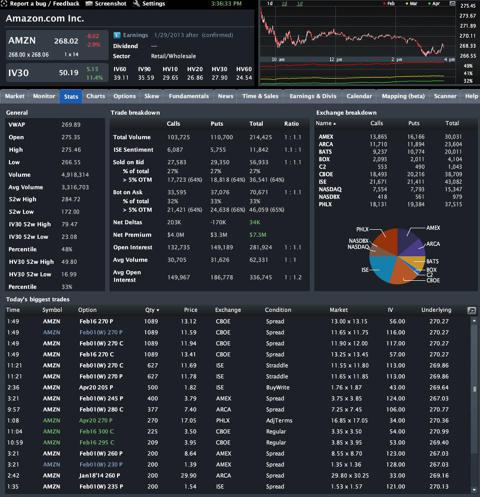The width and height of the screenshot is (480, 497).
Task: Select the Feb16 295 C trade row
Action: point(238,443)
